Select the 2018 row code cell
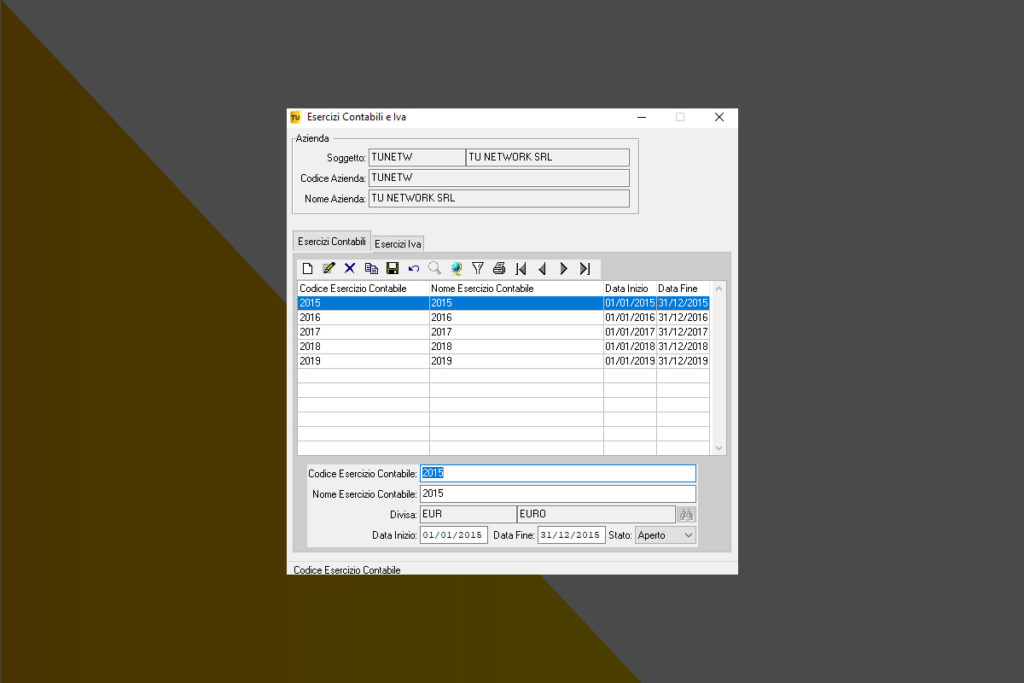Image resolution: width=1024 pixels, height=683 pixels. coord(363,346)
